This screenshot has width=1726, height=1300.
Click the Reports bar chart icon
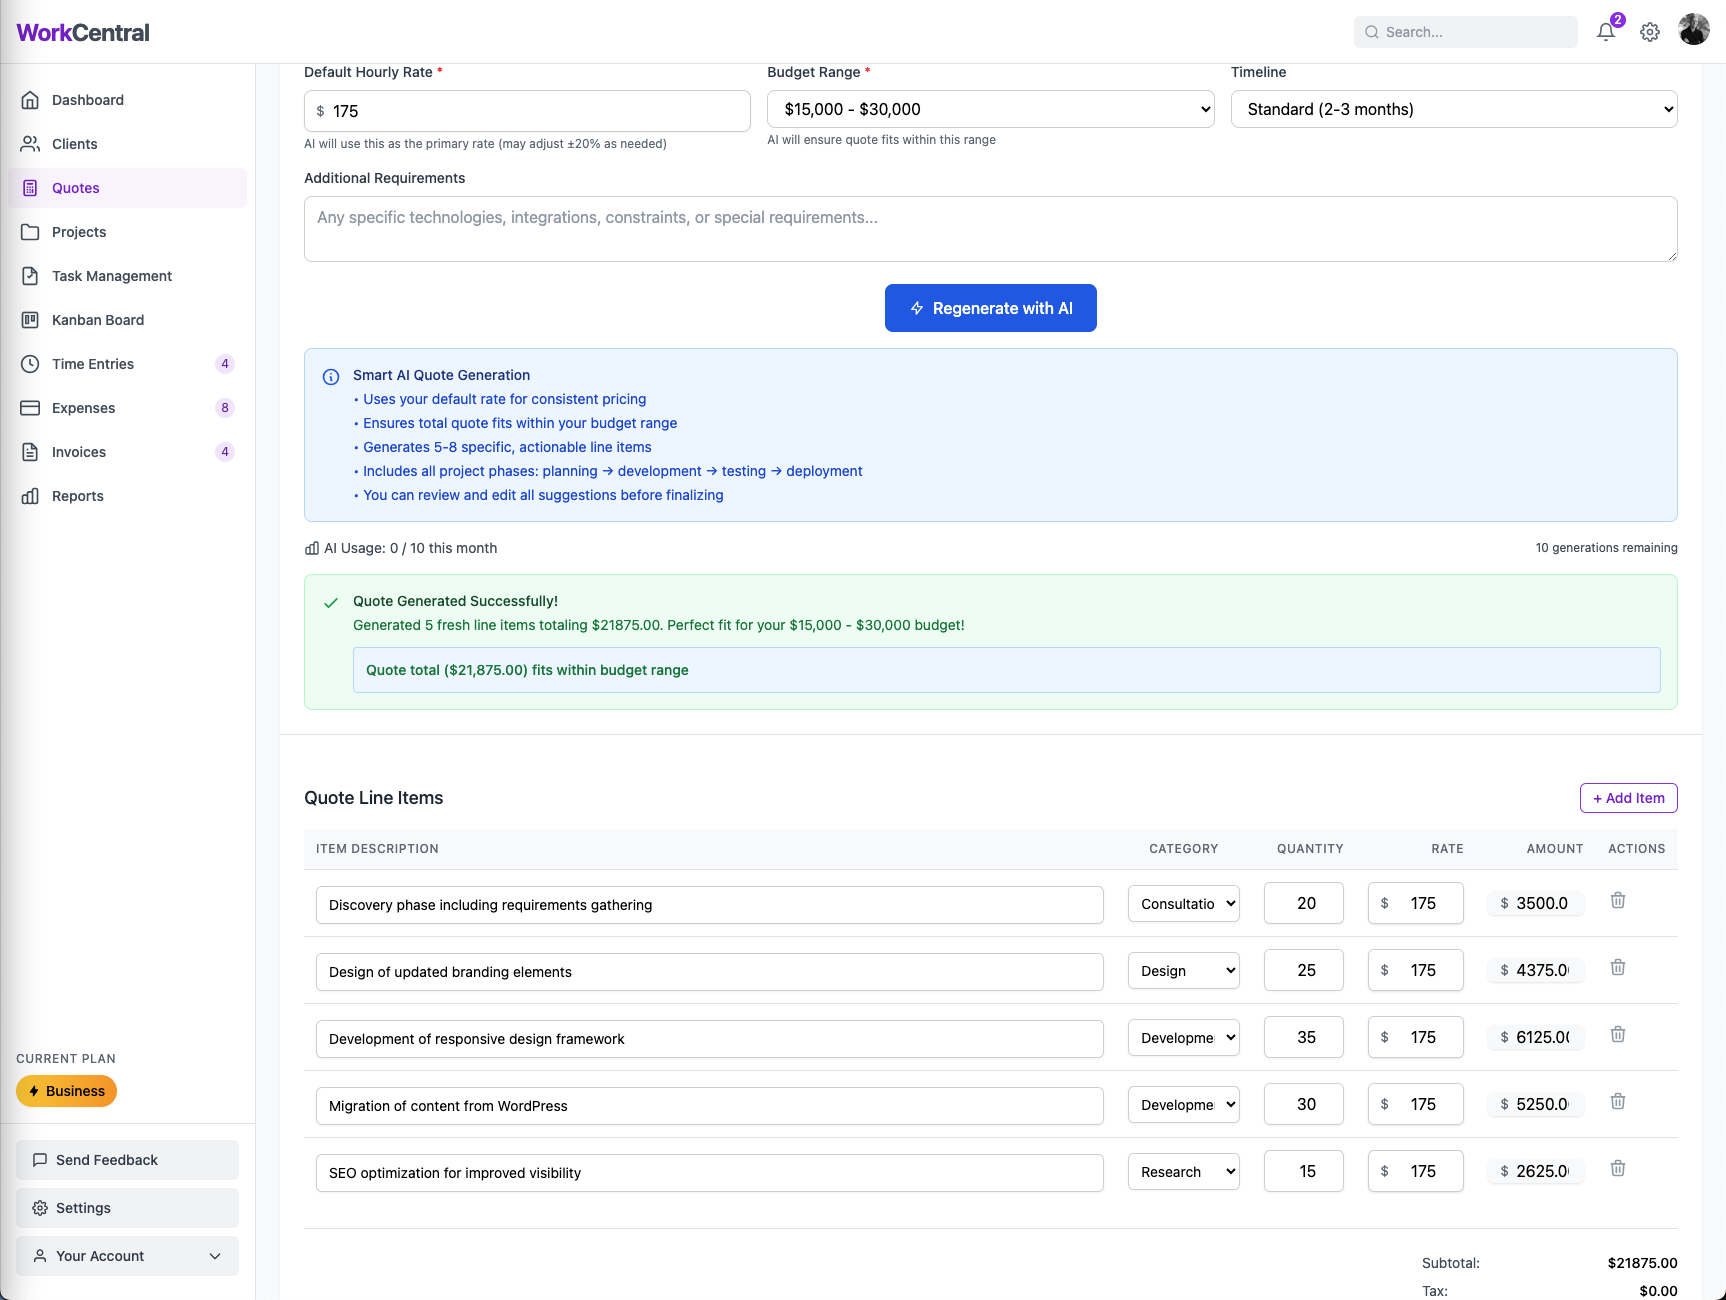point(30,496)
